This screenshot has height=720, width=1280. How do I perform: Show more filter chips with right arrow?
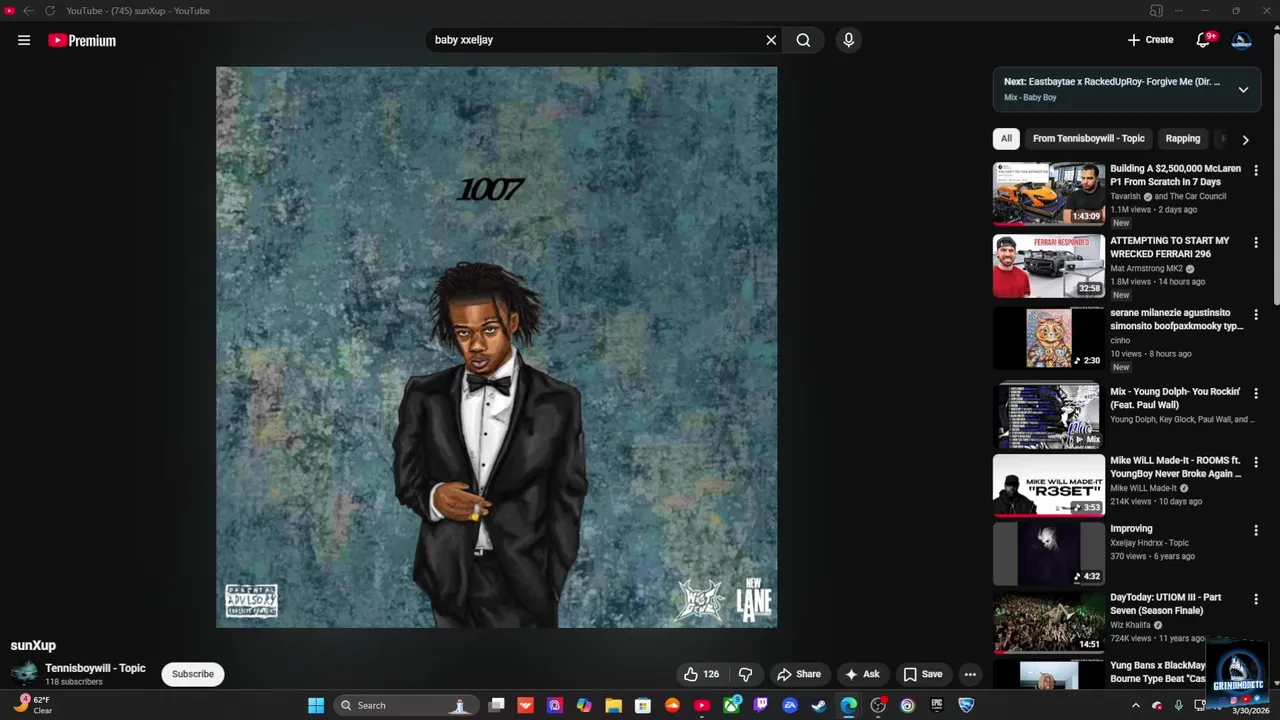[1245, 140]
